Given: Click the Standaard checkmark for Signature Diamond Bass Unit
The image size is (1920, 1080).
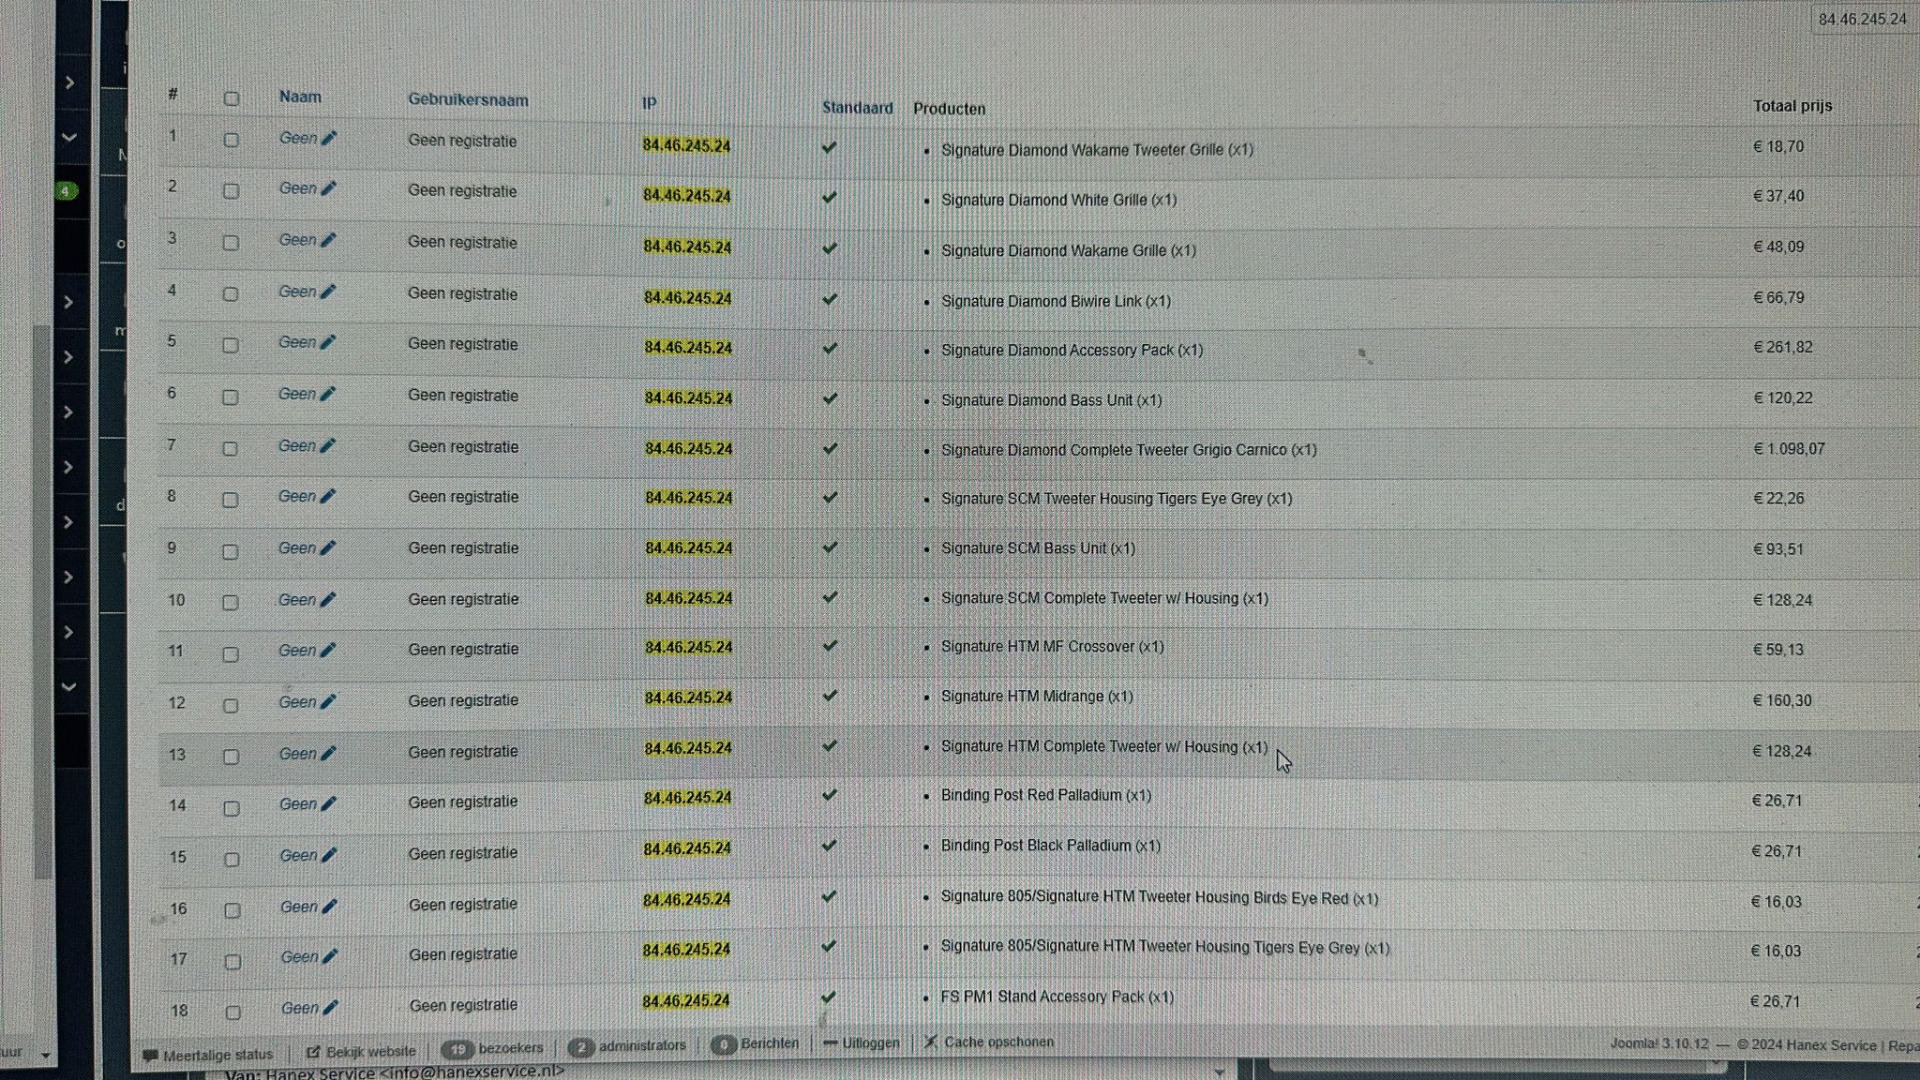Looking at the screenshot, I should [829, 398].
